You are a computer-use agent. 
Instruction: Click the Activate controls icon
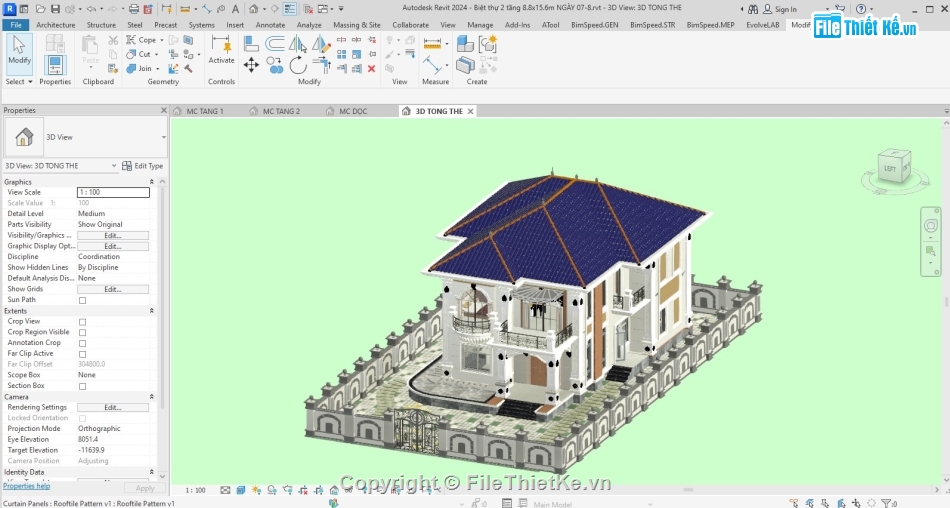pyautogui.click(x=221, y=50)
